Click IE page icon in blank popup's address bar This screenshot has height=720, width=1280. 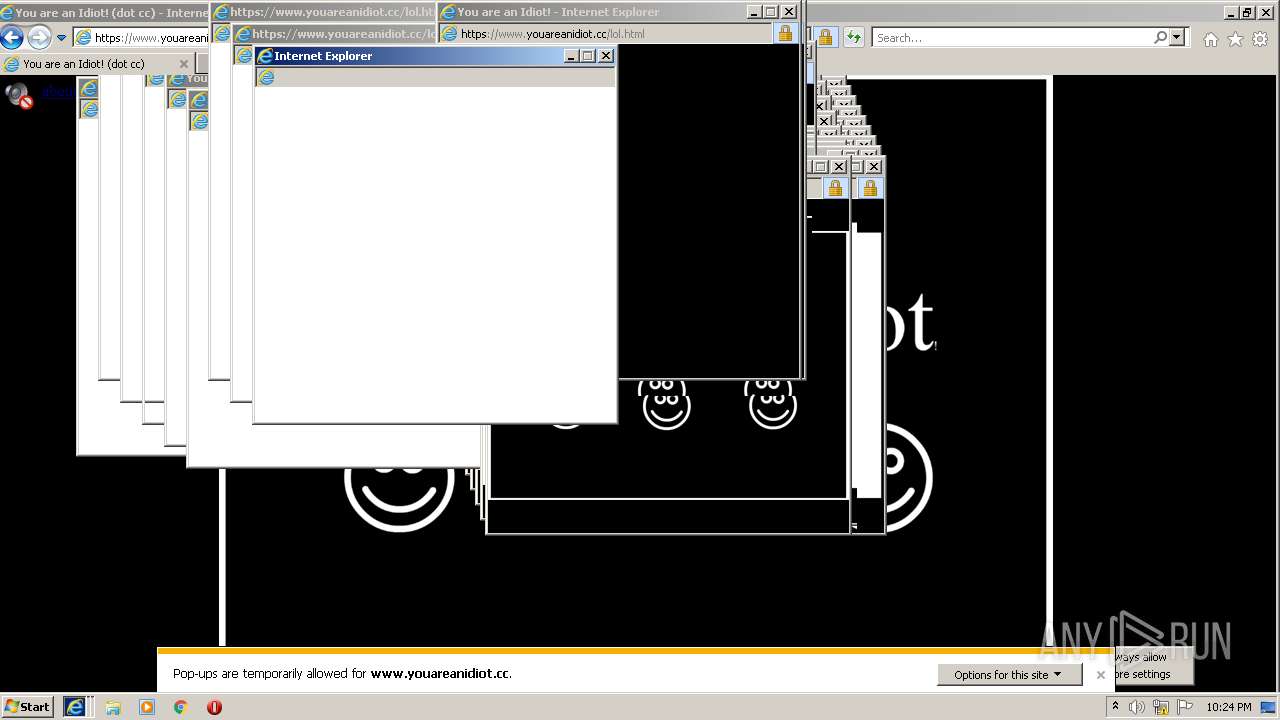(266, 77)
